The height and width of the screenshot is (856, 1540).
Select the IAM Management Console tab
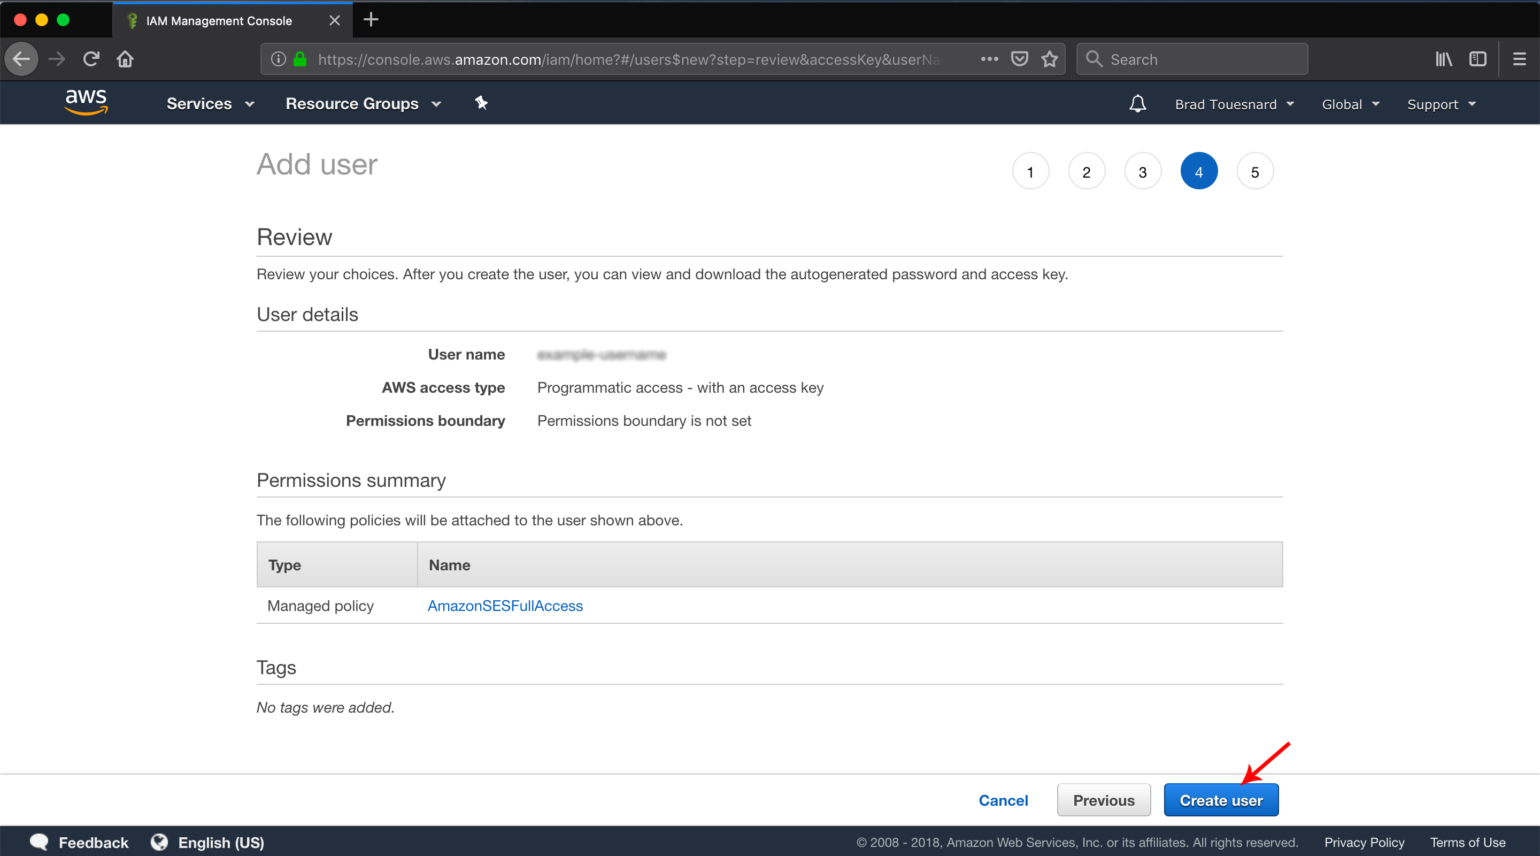click(x=232, y=20)
